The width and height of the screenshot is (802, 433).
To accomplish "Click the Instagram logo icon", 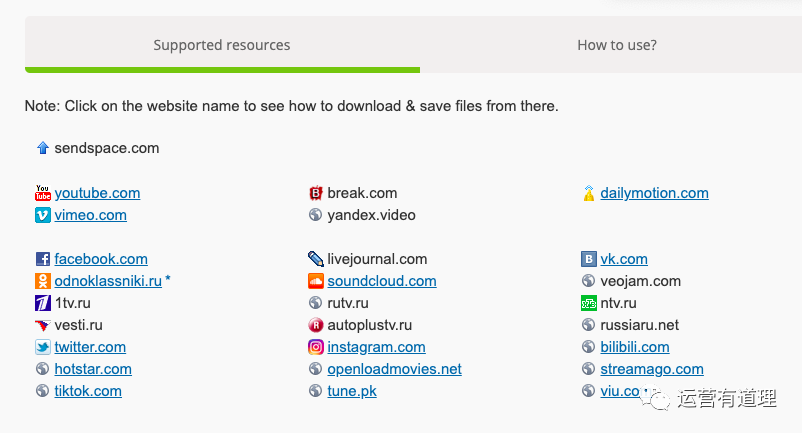I will click(316, 347).
